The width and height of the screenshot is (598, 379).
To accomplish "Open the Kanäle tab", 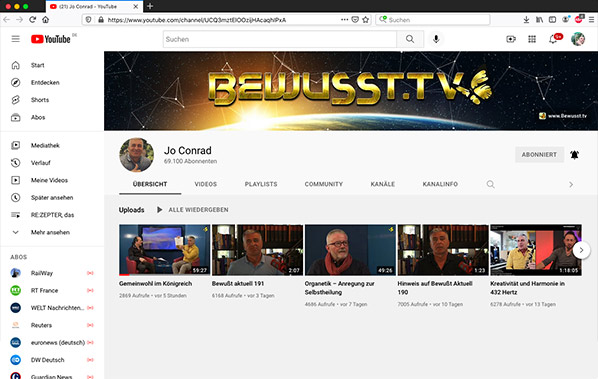I will coord(383,184).
